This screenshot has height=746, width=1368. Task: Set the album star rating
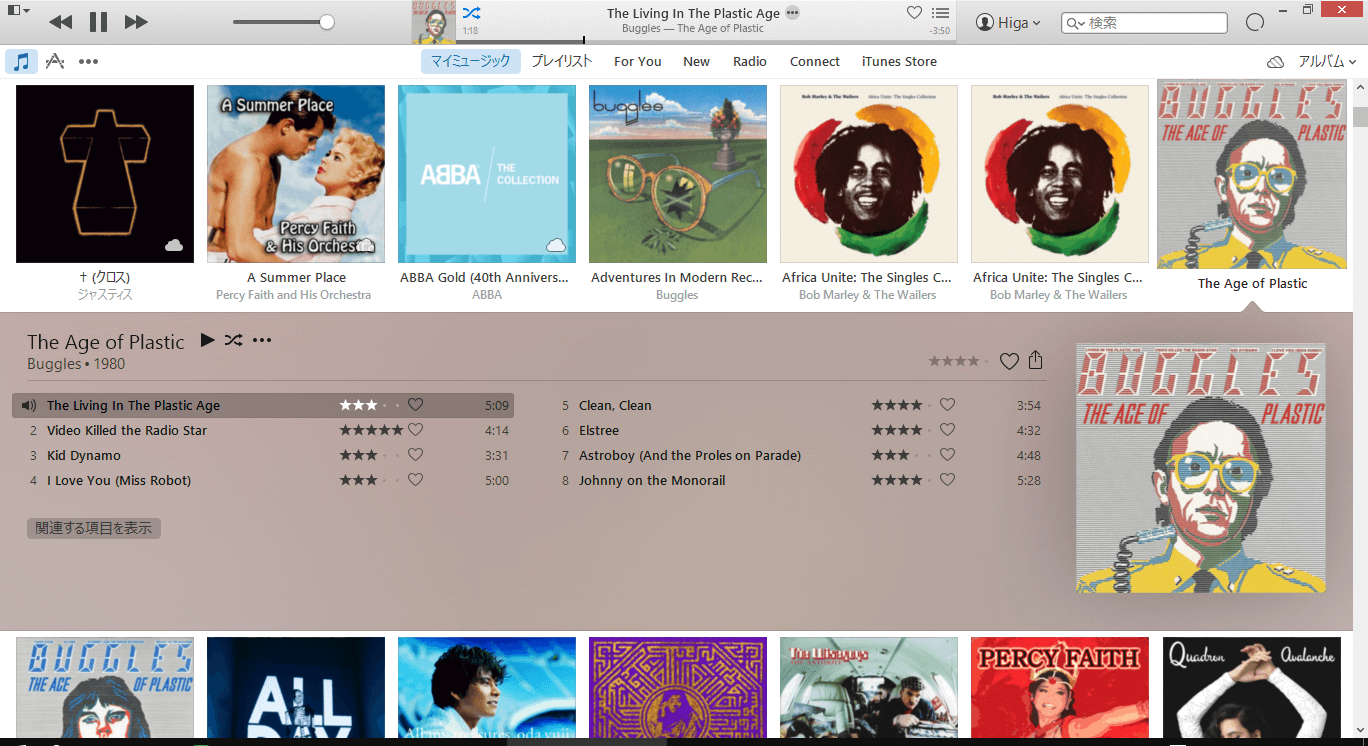(x=958, y=361)
